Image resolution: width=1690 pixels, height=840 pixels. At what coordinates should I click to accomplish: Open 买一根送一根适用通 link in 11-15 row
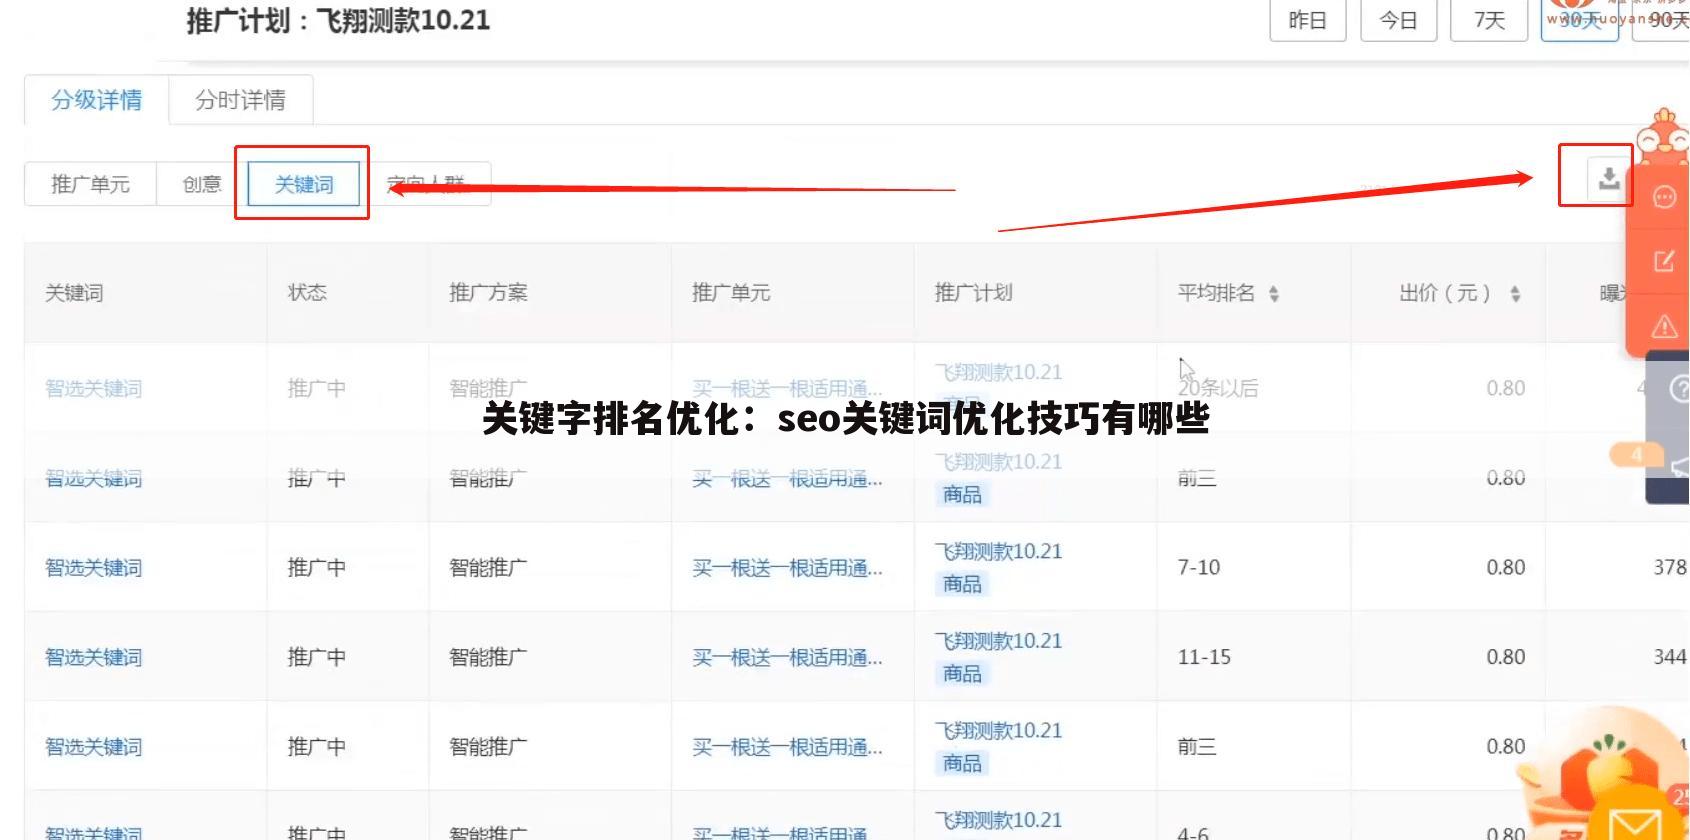788,658
